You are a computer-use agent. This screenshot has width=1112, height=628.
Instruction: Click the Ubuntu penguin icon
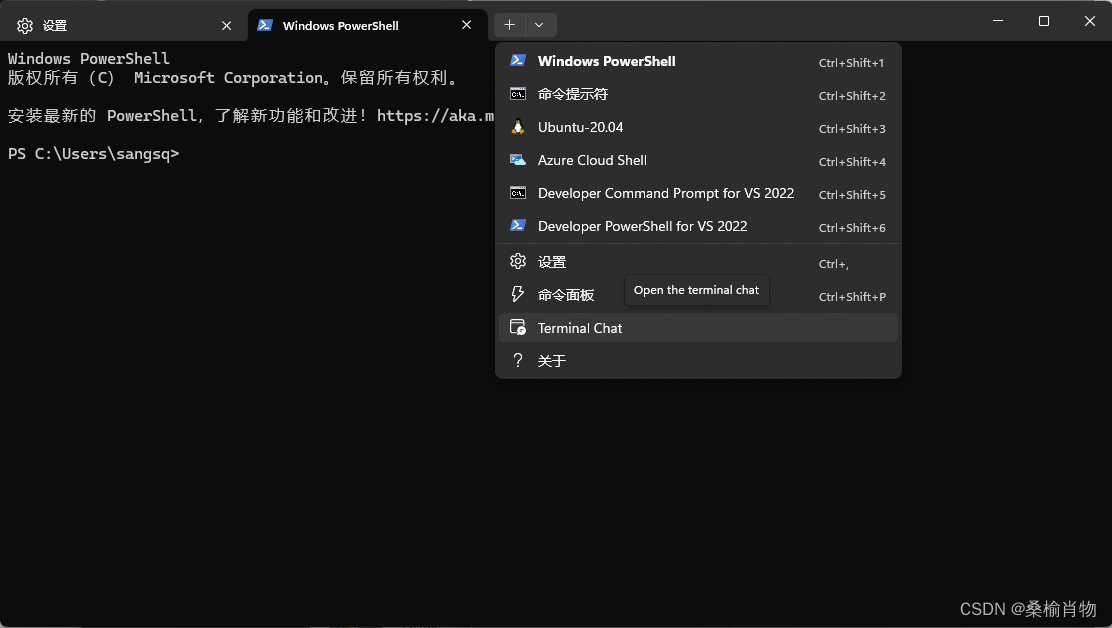(518, 127)
